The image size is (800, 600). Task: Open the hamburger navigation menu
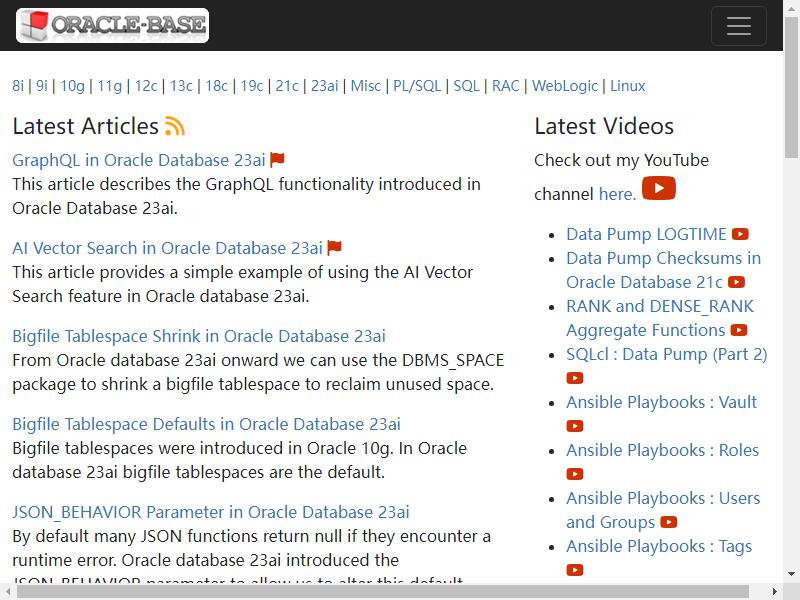click(738, 26)
